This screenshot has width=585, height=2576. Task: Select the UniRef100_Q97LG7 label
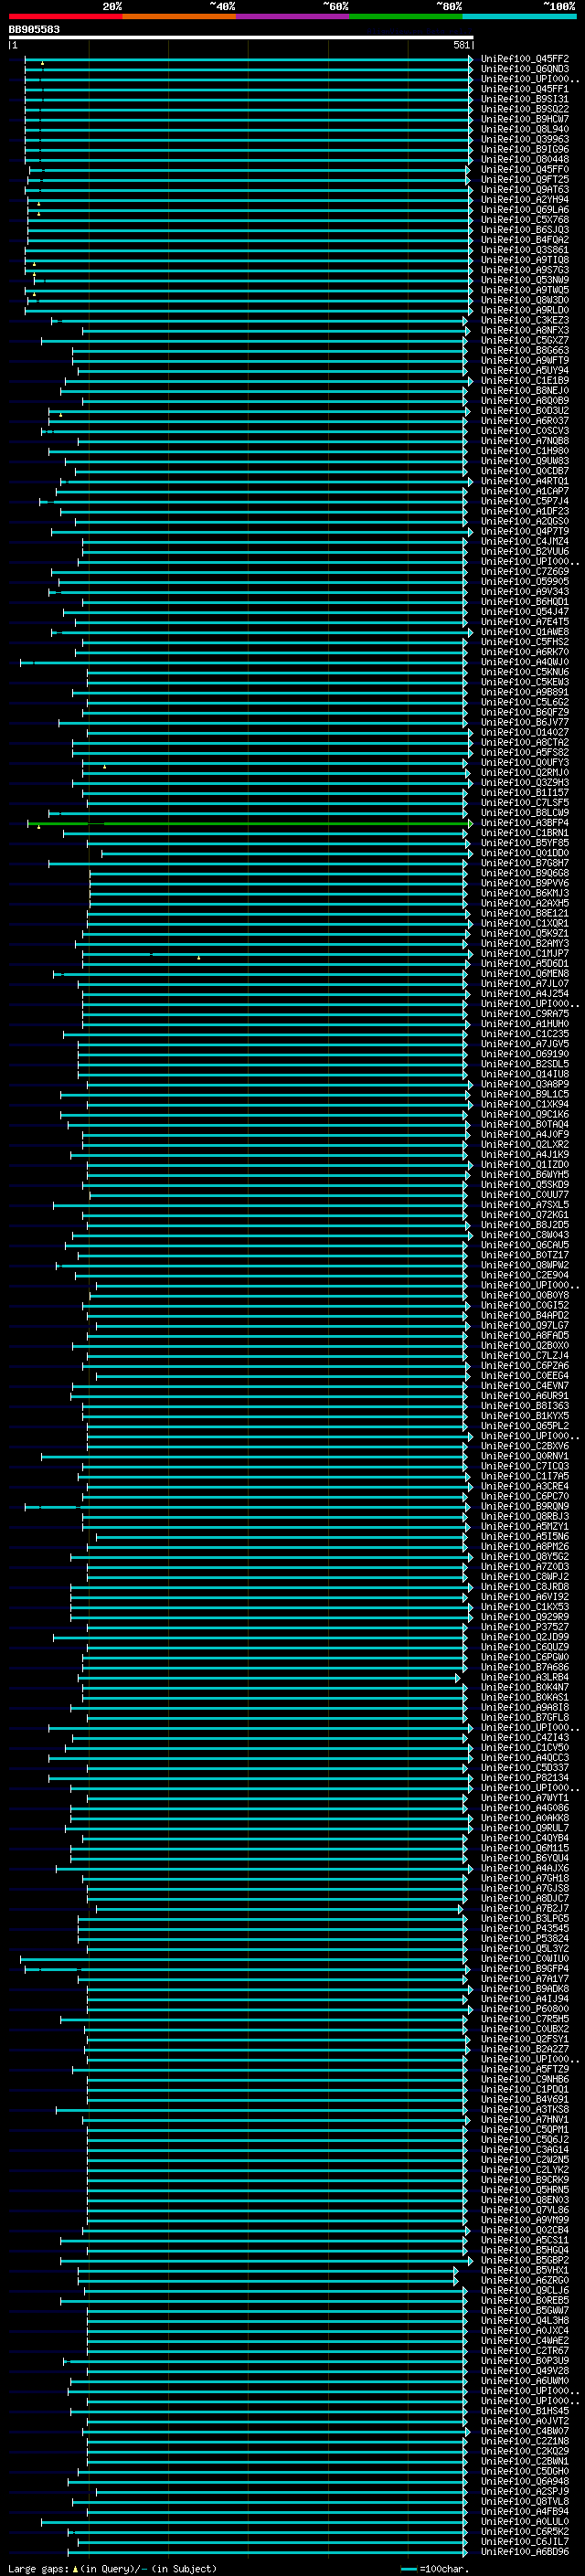525,1325
